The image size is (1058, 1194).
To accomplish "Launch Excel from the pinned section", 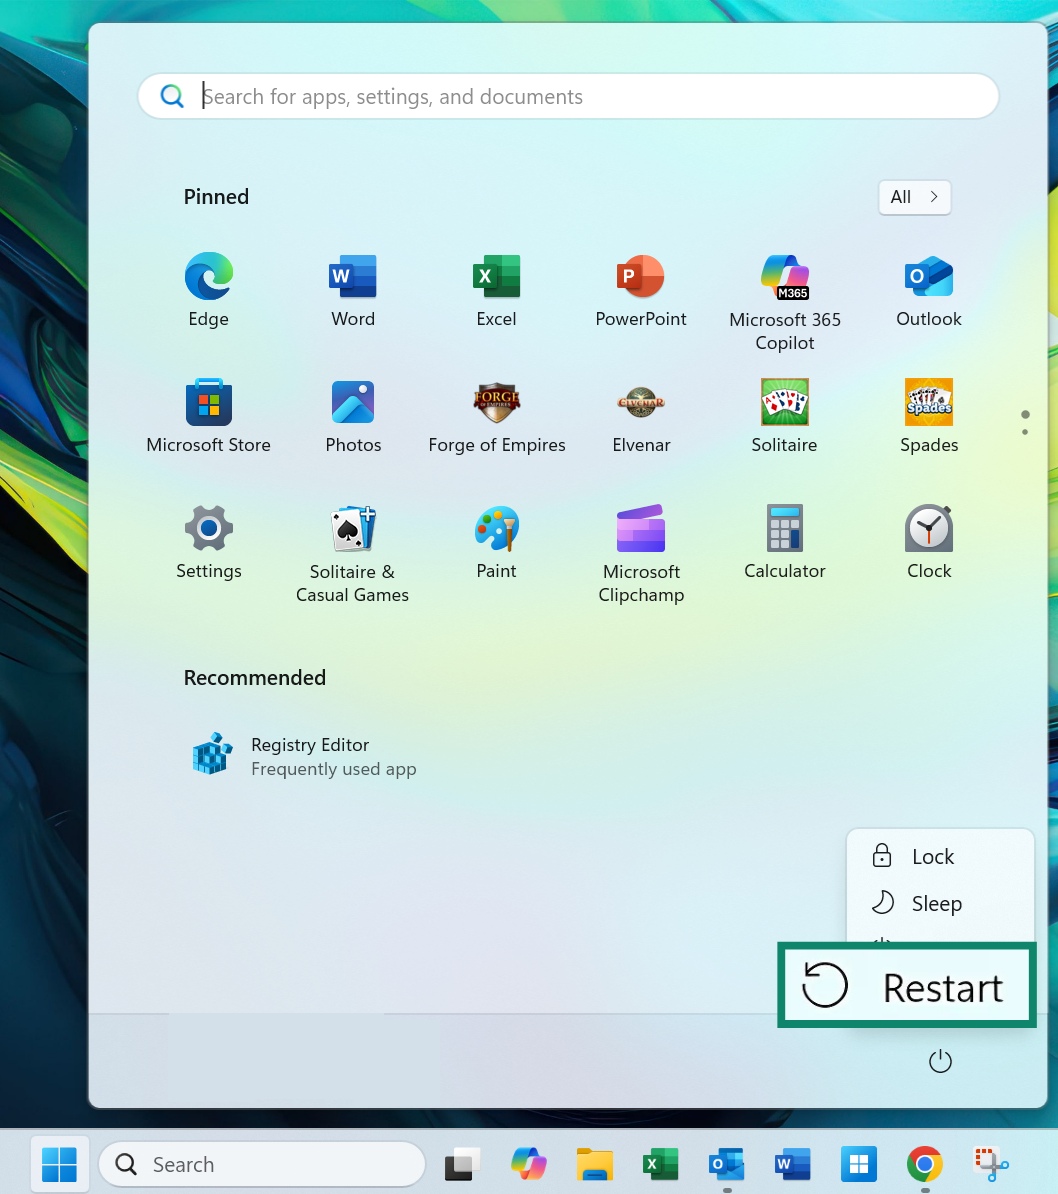I will point(496,290).
